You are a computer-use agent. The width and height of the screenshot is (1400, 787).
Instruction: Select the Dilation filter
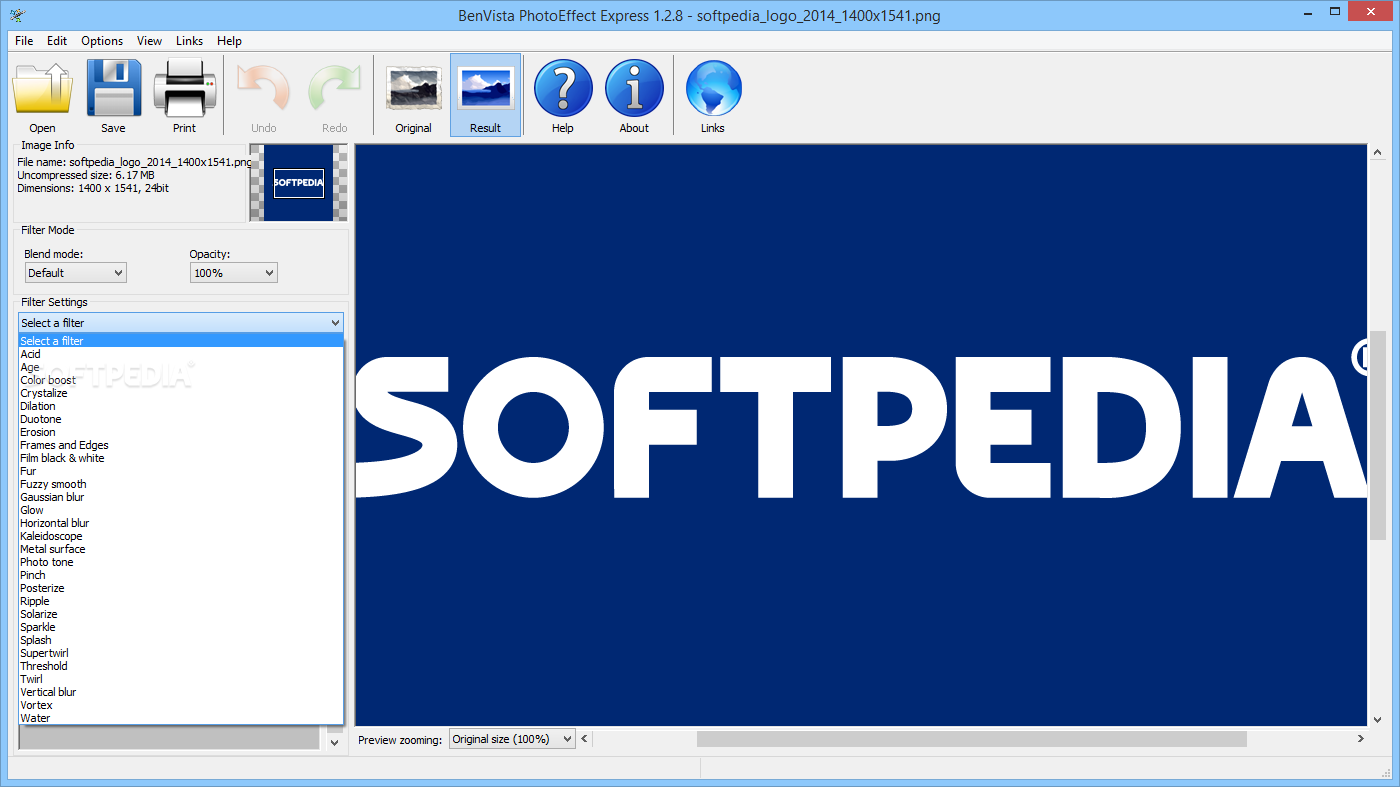[x=181, y=406]
